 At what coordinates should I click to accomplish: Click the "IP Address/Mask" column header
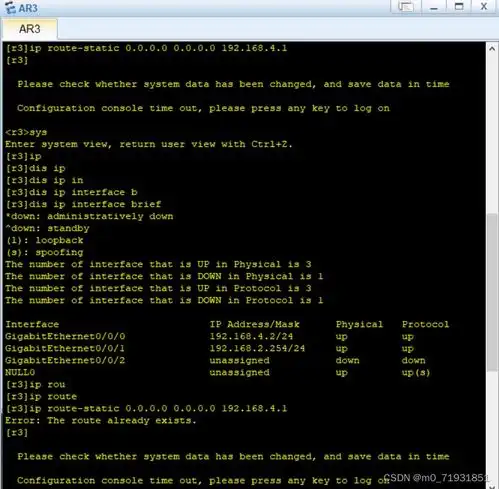point(255,324)
